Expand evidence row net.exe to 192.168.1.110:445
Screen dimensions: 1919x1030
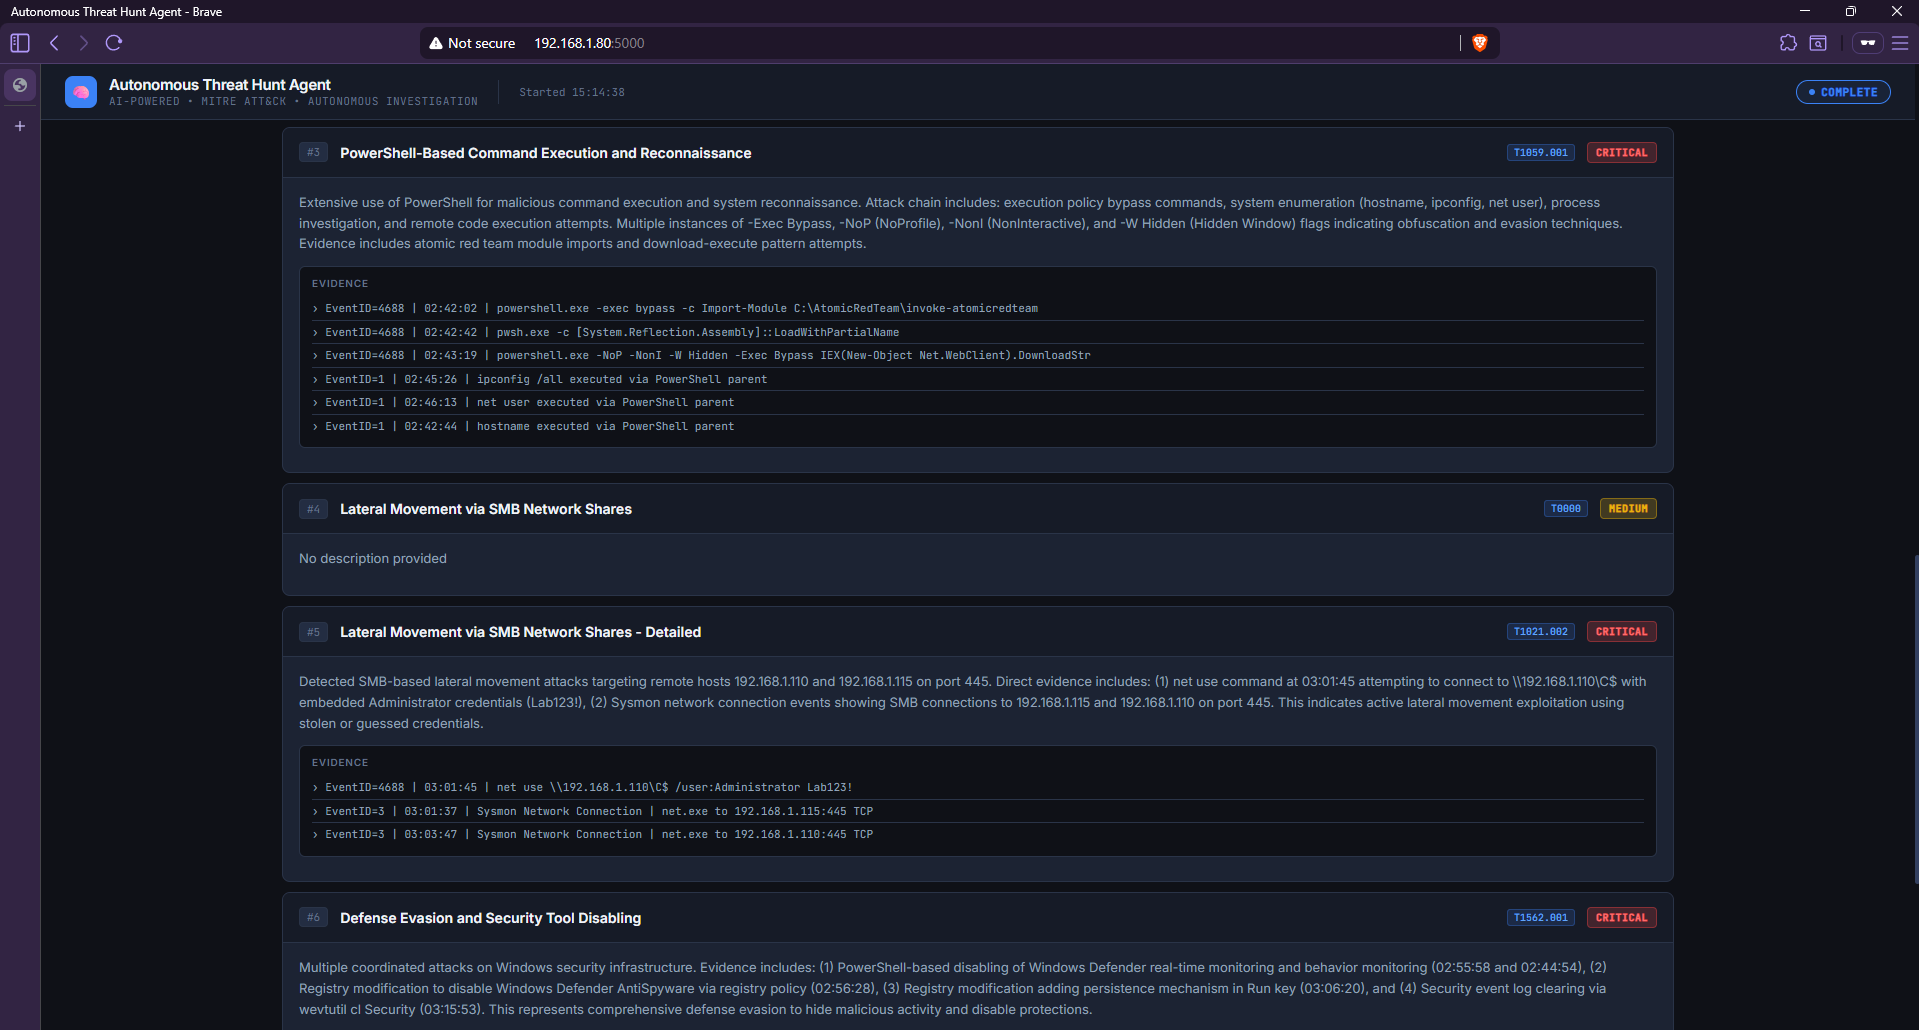(977, 835)
